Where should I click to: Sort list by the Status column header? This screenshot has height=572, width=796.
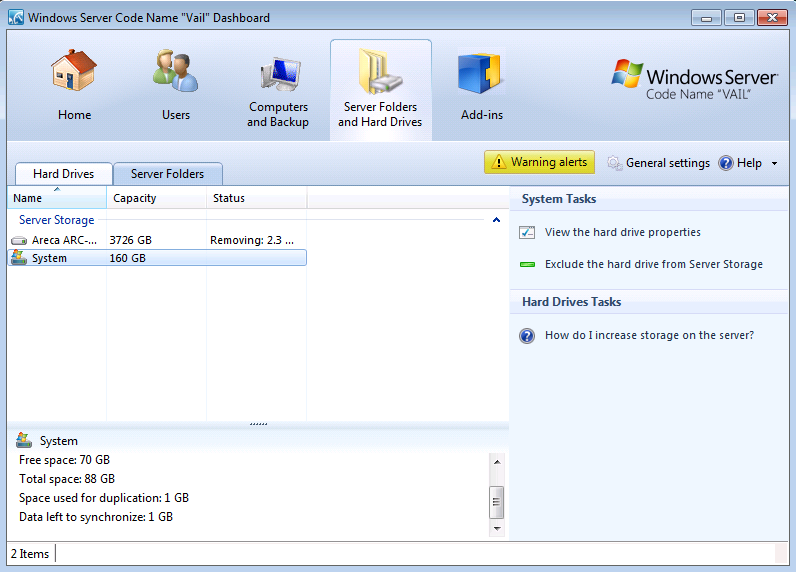256,198
